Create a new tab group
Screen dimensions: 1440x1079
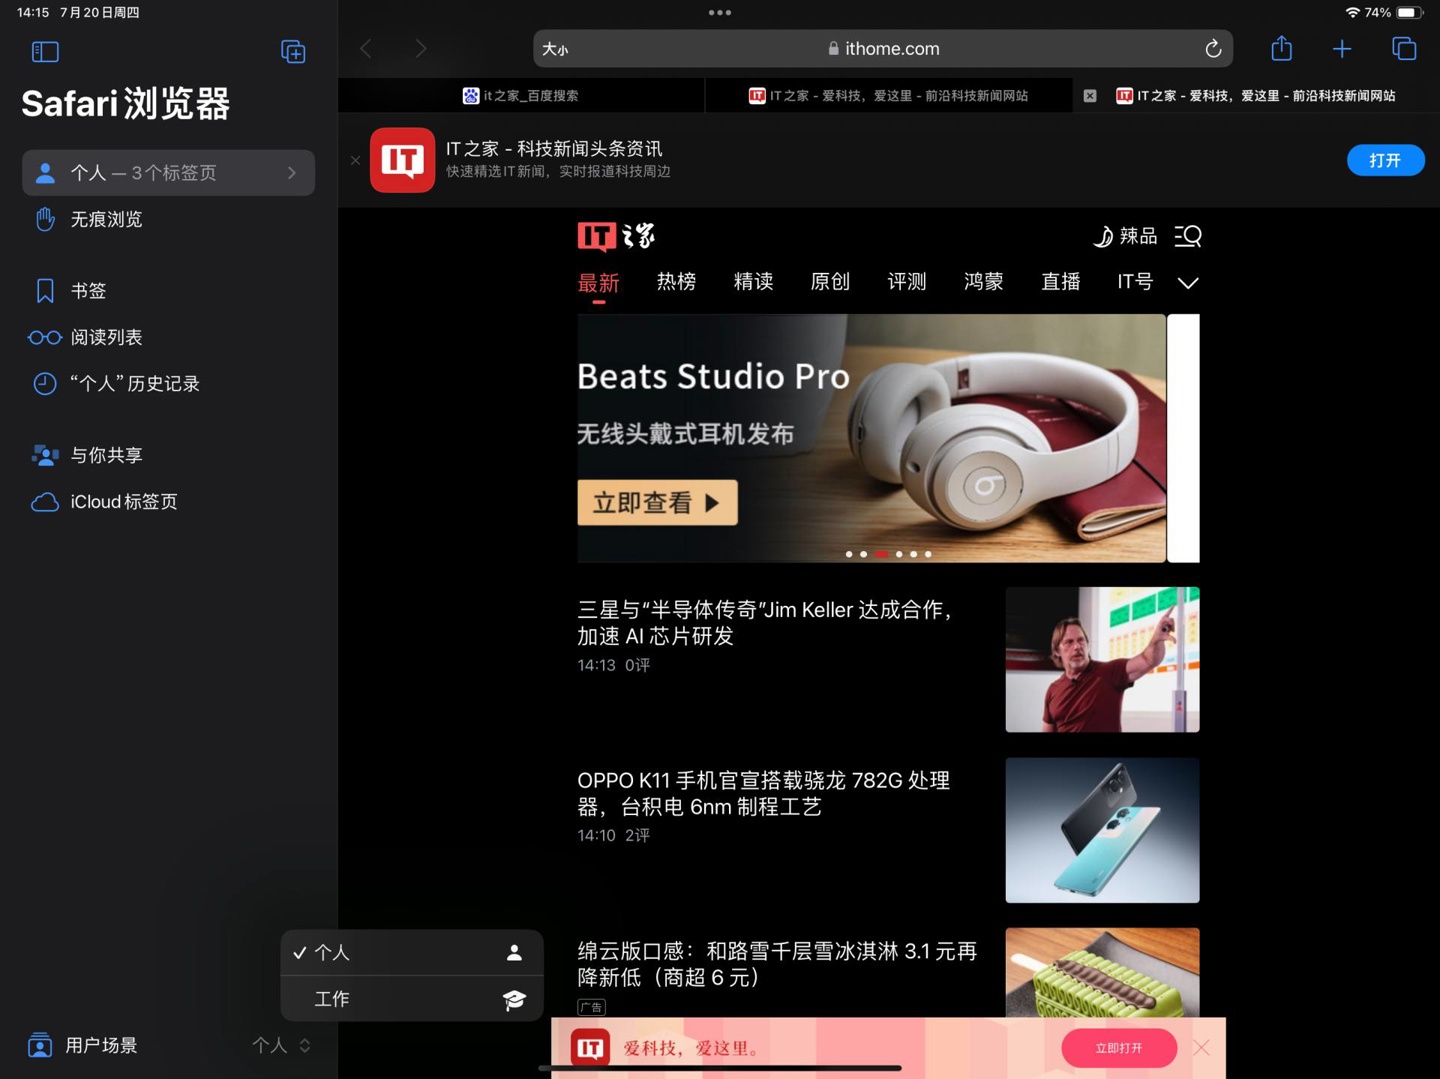pos(292,51)
